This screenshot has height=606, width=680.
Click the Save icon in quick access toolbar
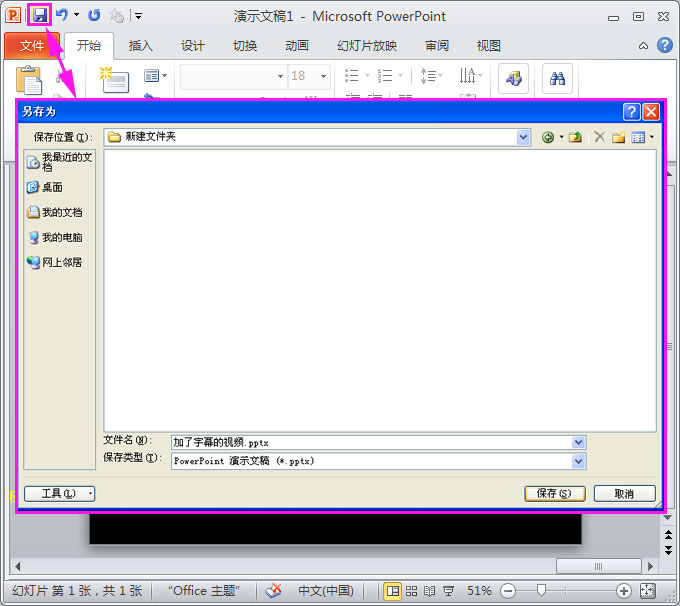40,15
